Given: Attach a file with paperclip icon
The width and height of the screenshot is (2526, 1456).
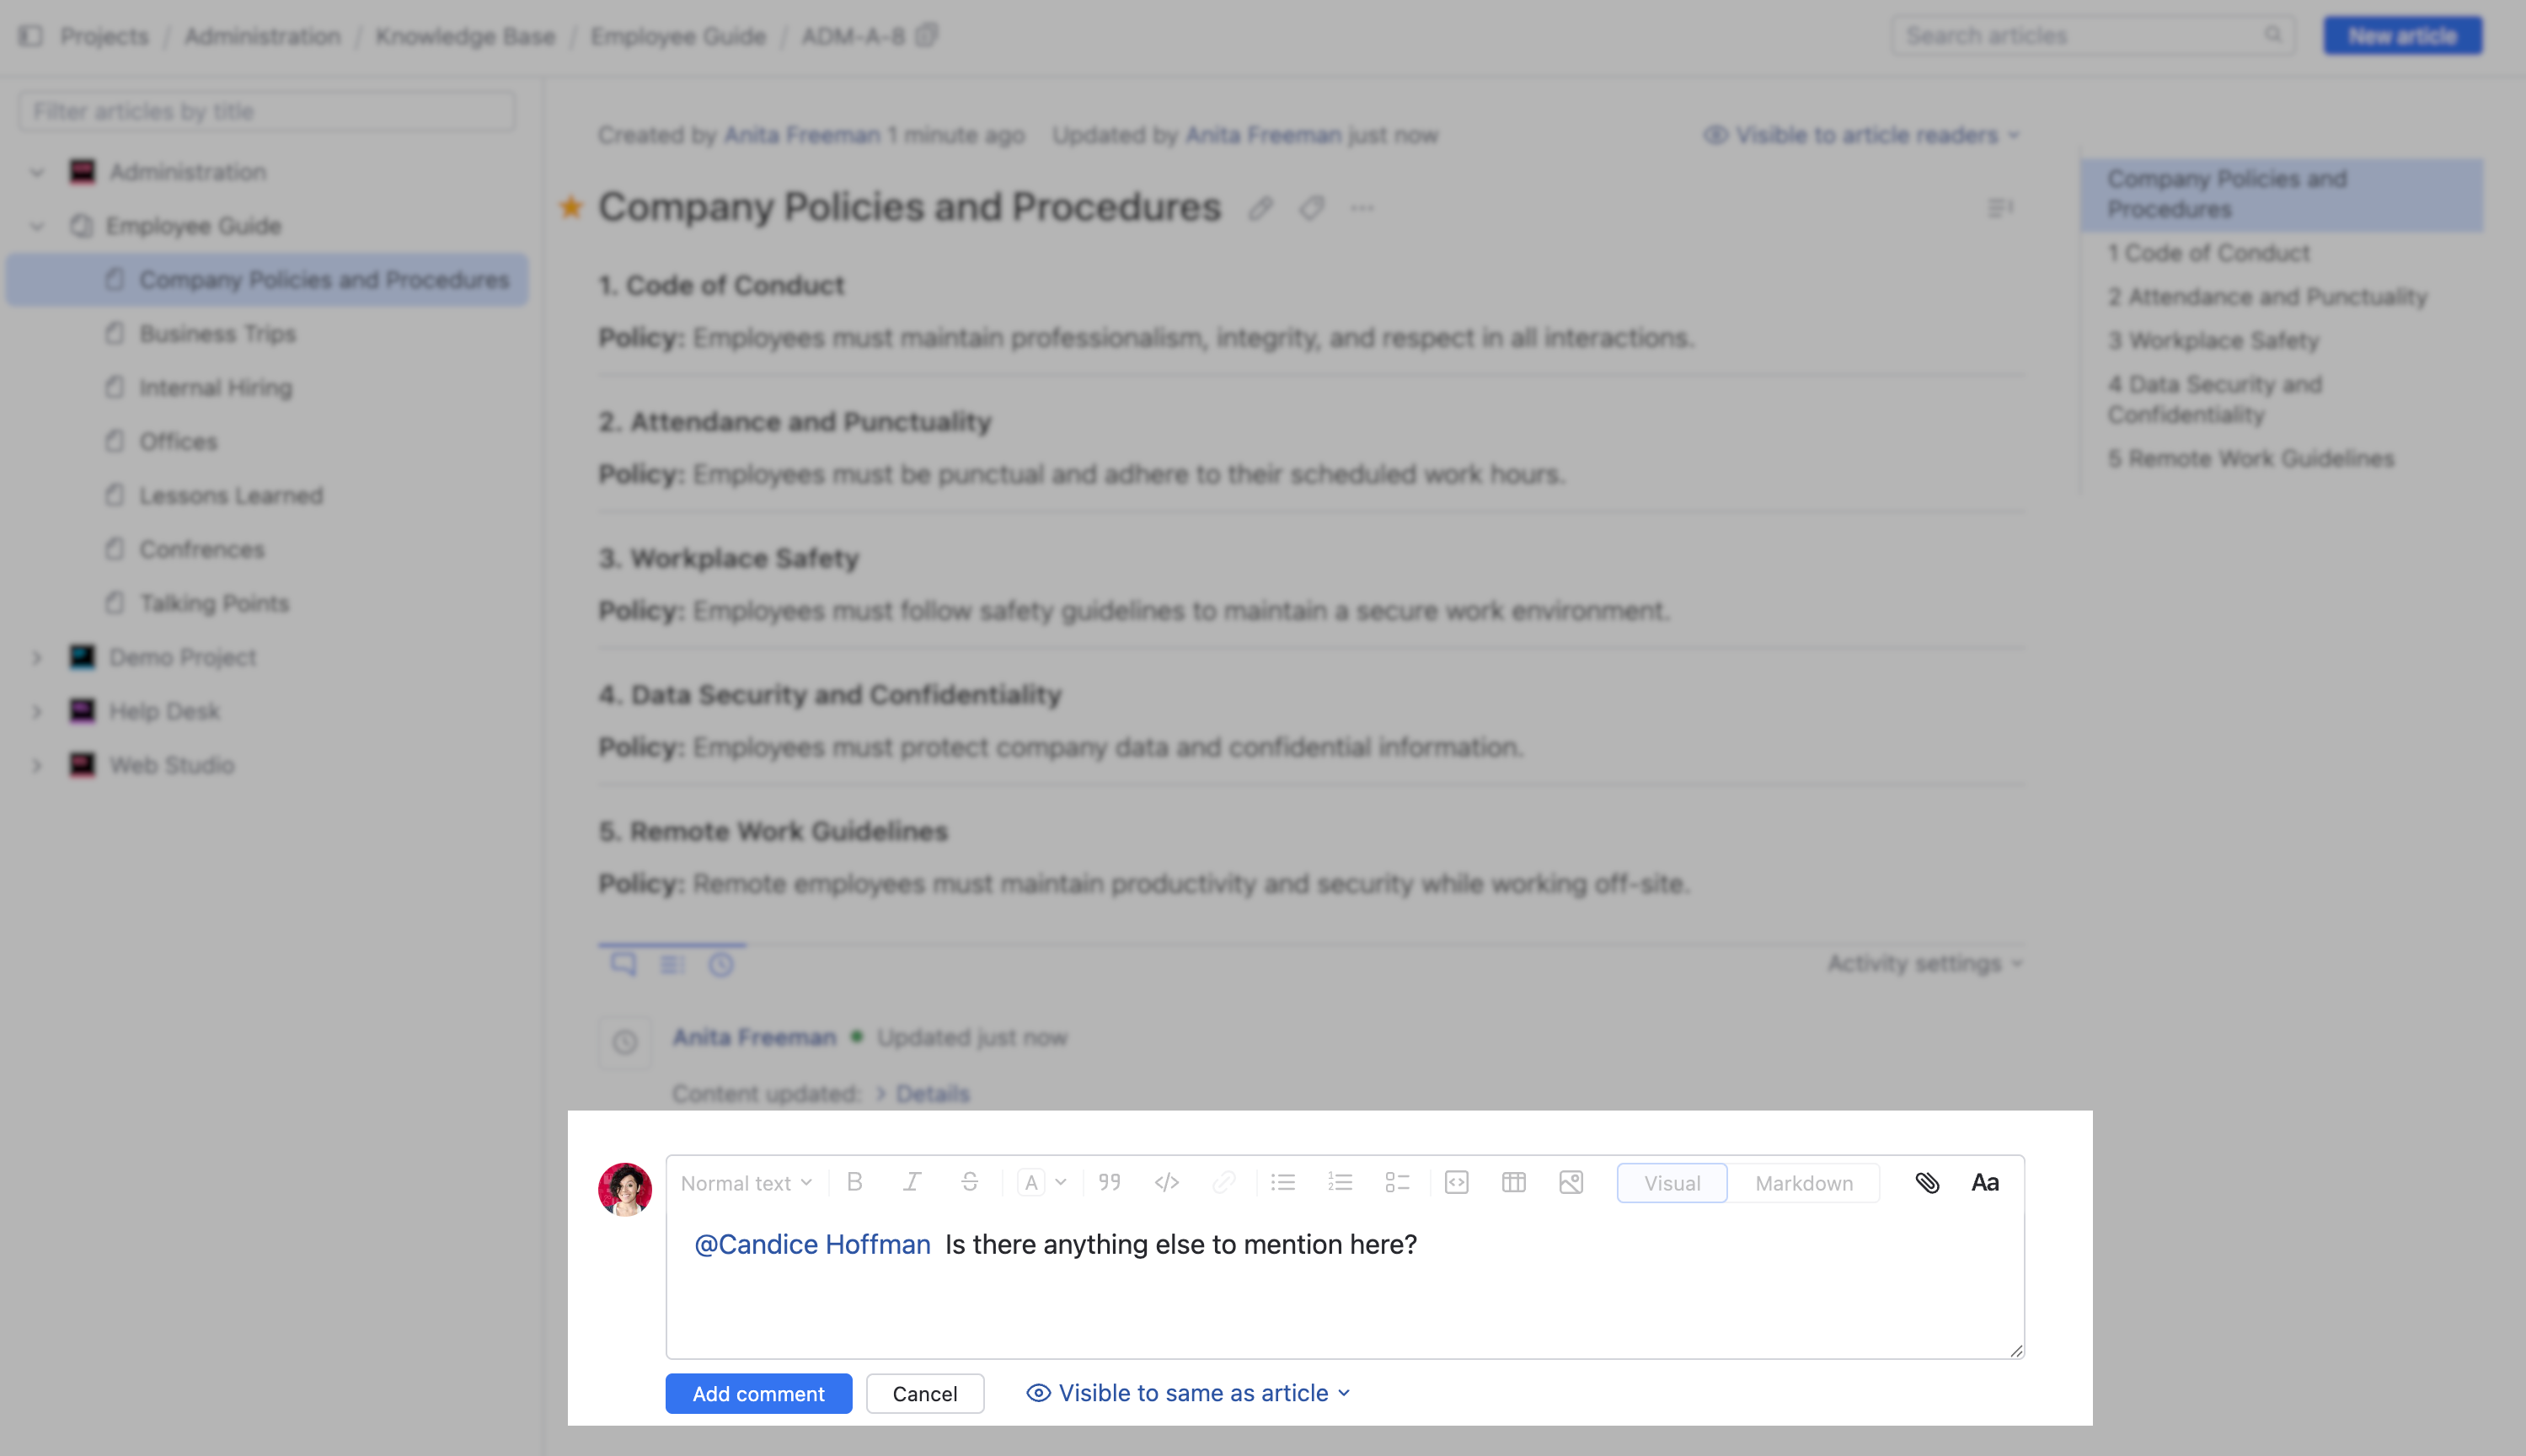Looking at the screenshot, I should pos(1927,1182).
